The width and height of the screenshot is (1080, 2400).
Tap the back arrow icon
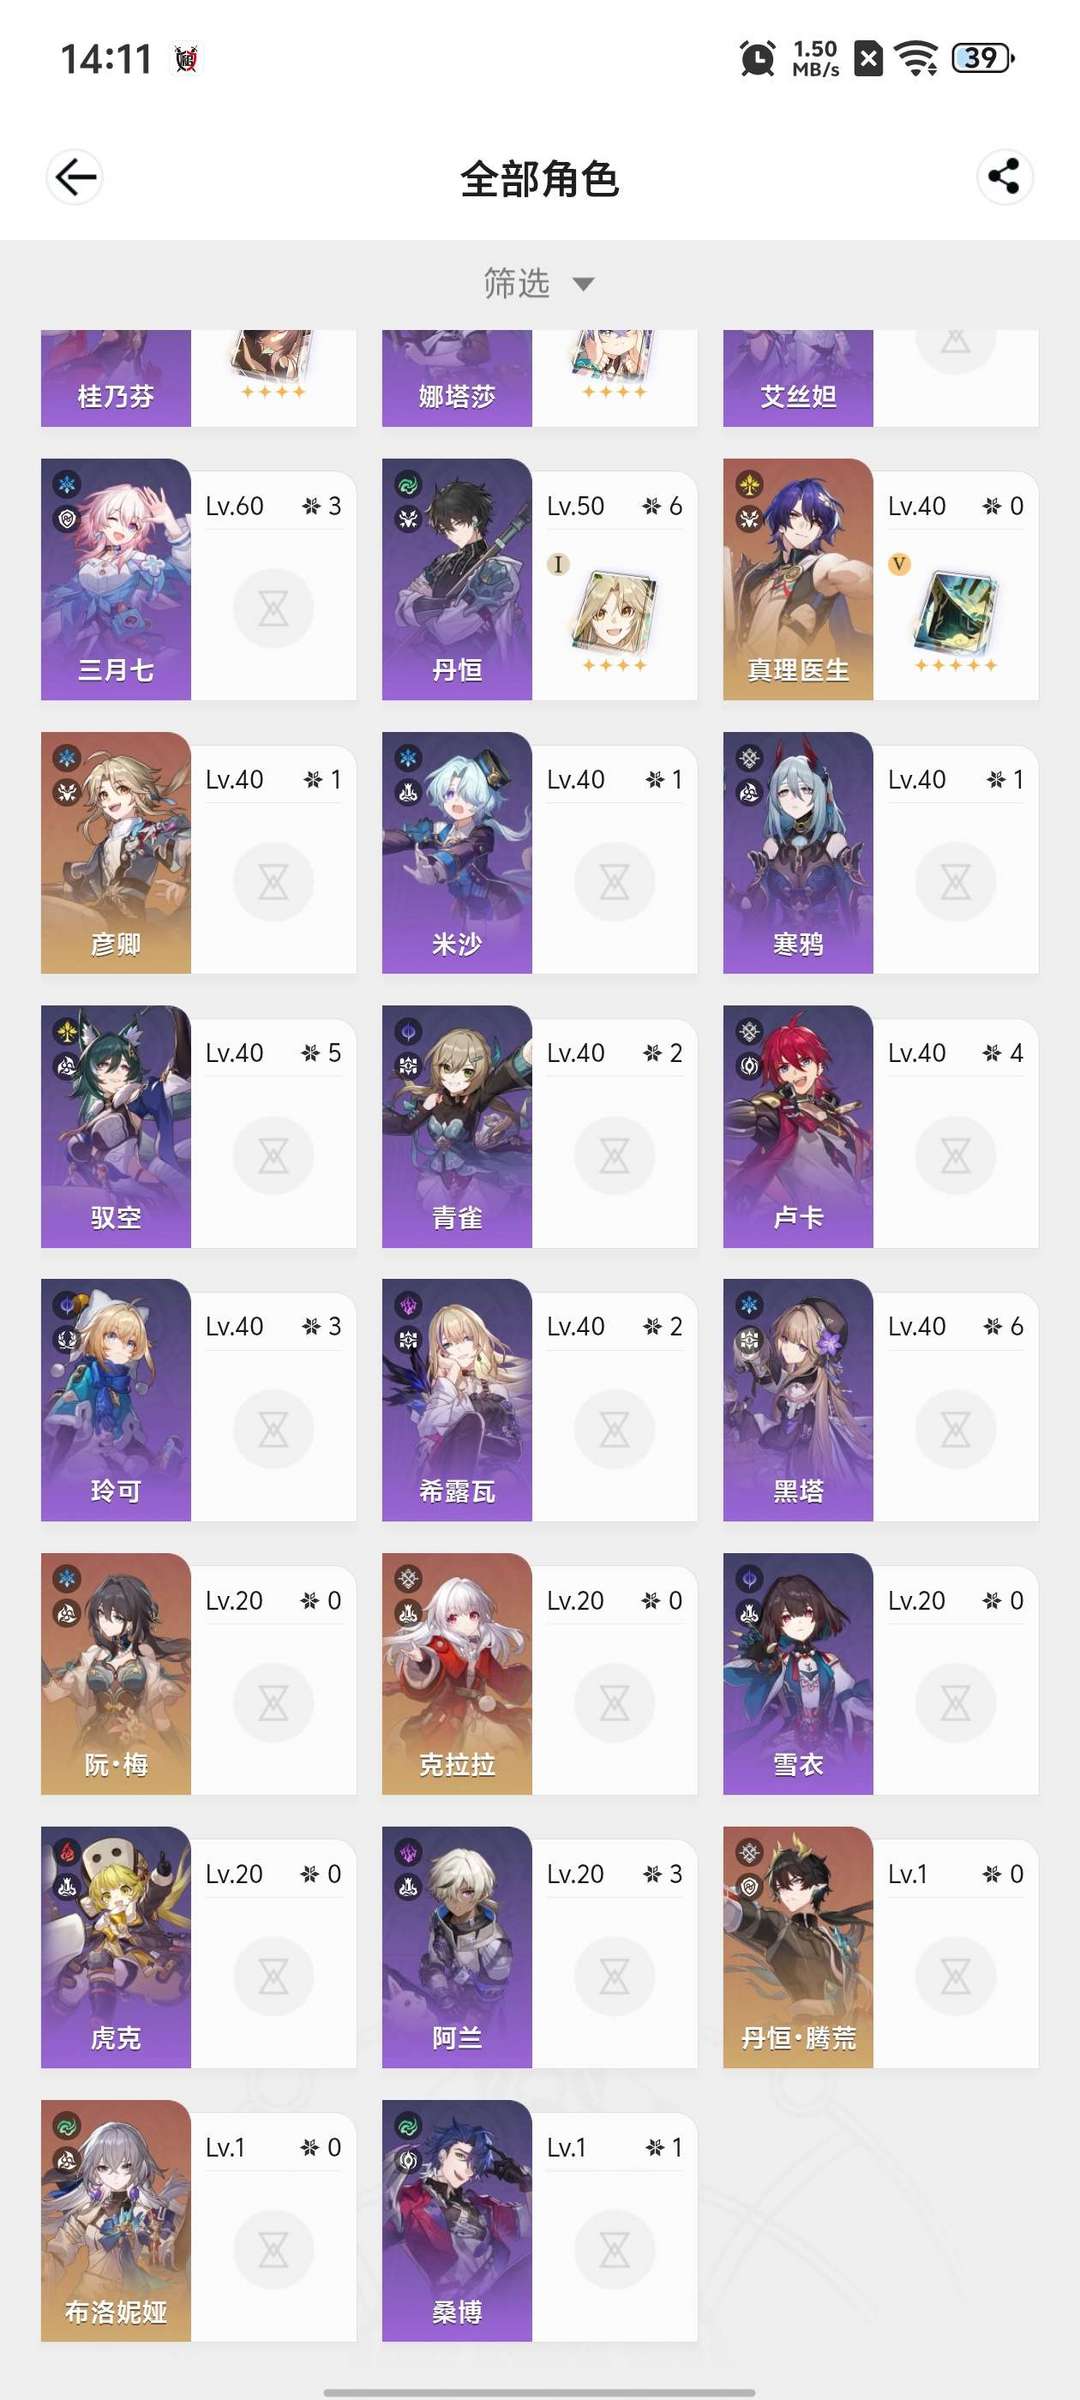pyautogui.click(x=75, y=178)
